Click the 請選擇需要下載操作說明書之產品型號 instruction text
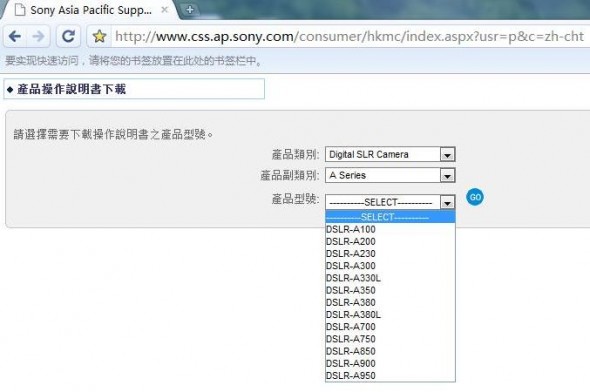Image resolution: width=590 pixels, height=392 pixels. (x=114, y=134)
